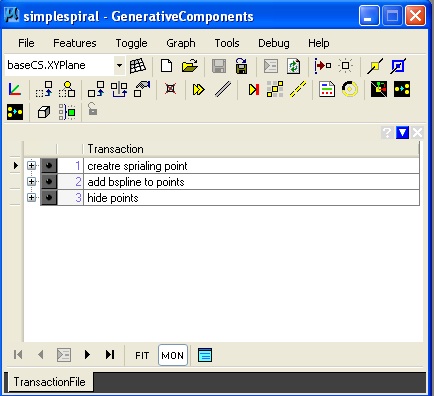The image size is (434, 396).
Task: Create a new file with blank page icon
Action: [166, 66]
